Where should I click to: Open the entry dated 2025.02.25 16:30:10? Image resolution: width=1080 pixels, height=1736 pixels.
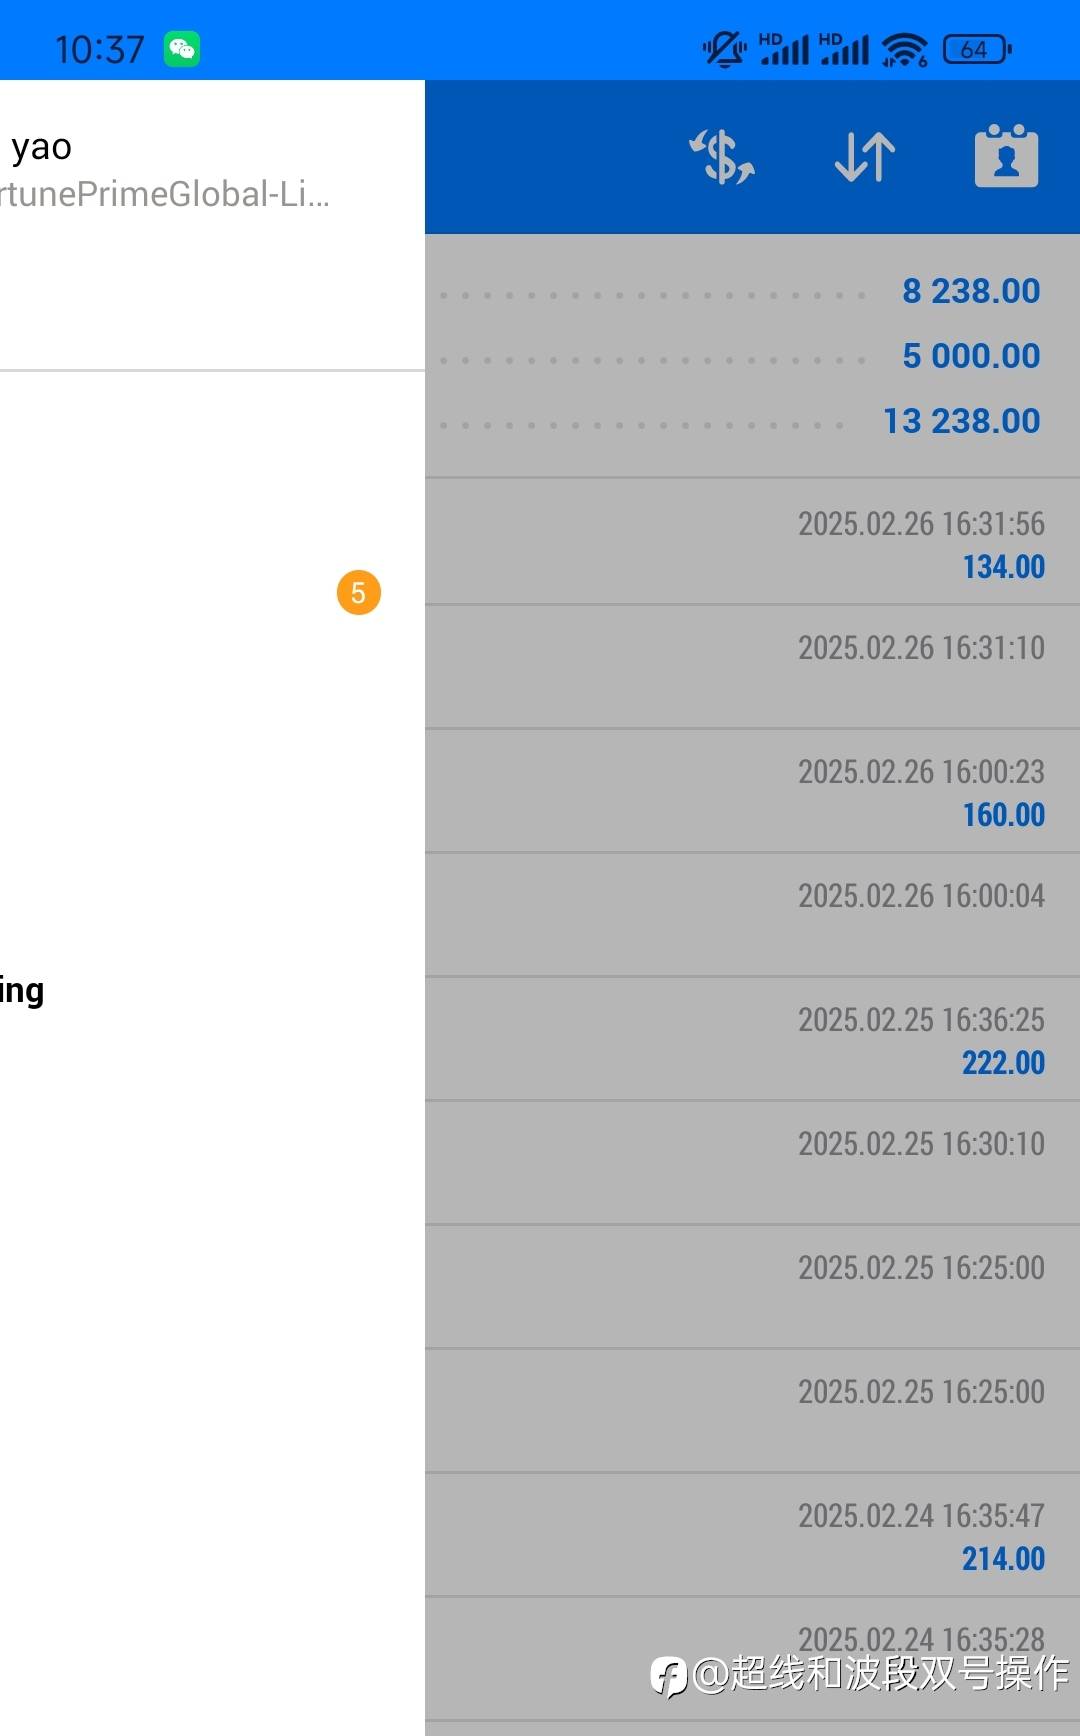(x=752, y=1162)
